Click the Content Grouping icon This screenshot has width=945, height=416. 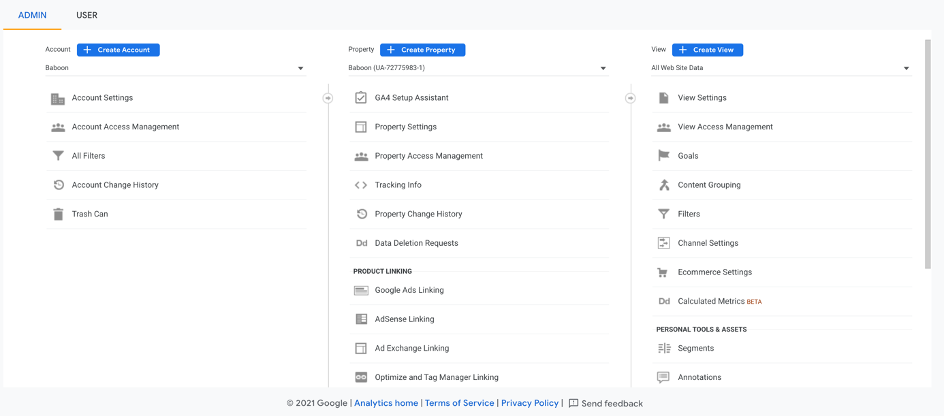pos(663,185)
